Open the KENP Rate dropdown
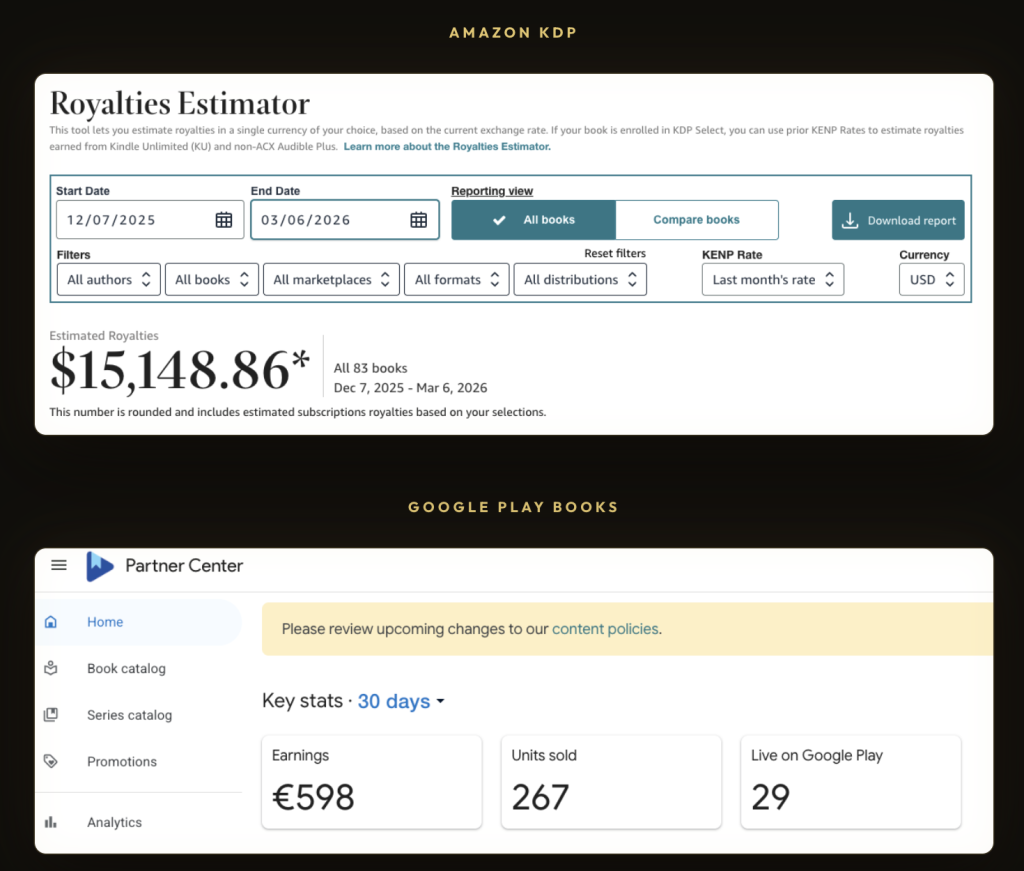The height and width of the screenshot is (871, 1024). pyautogui.click(x=772, y=280)
